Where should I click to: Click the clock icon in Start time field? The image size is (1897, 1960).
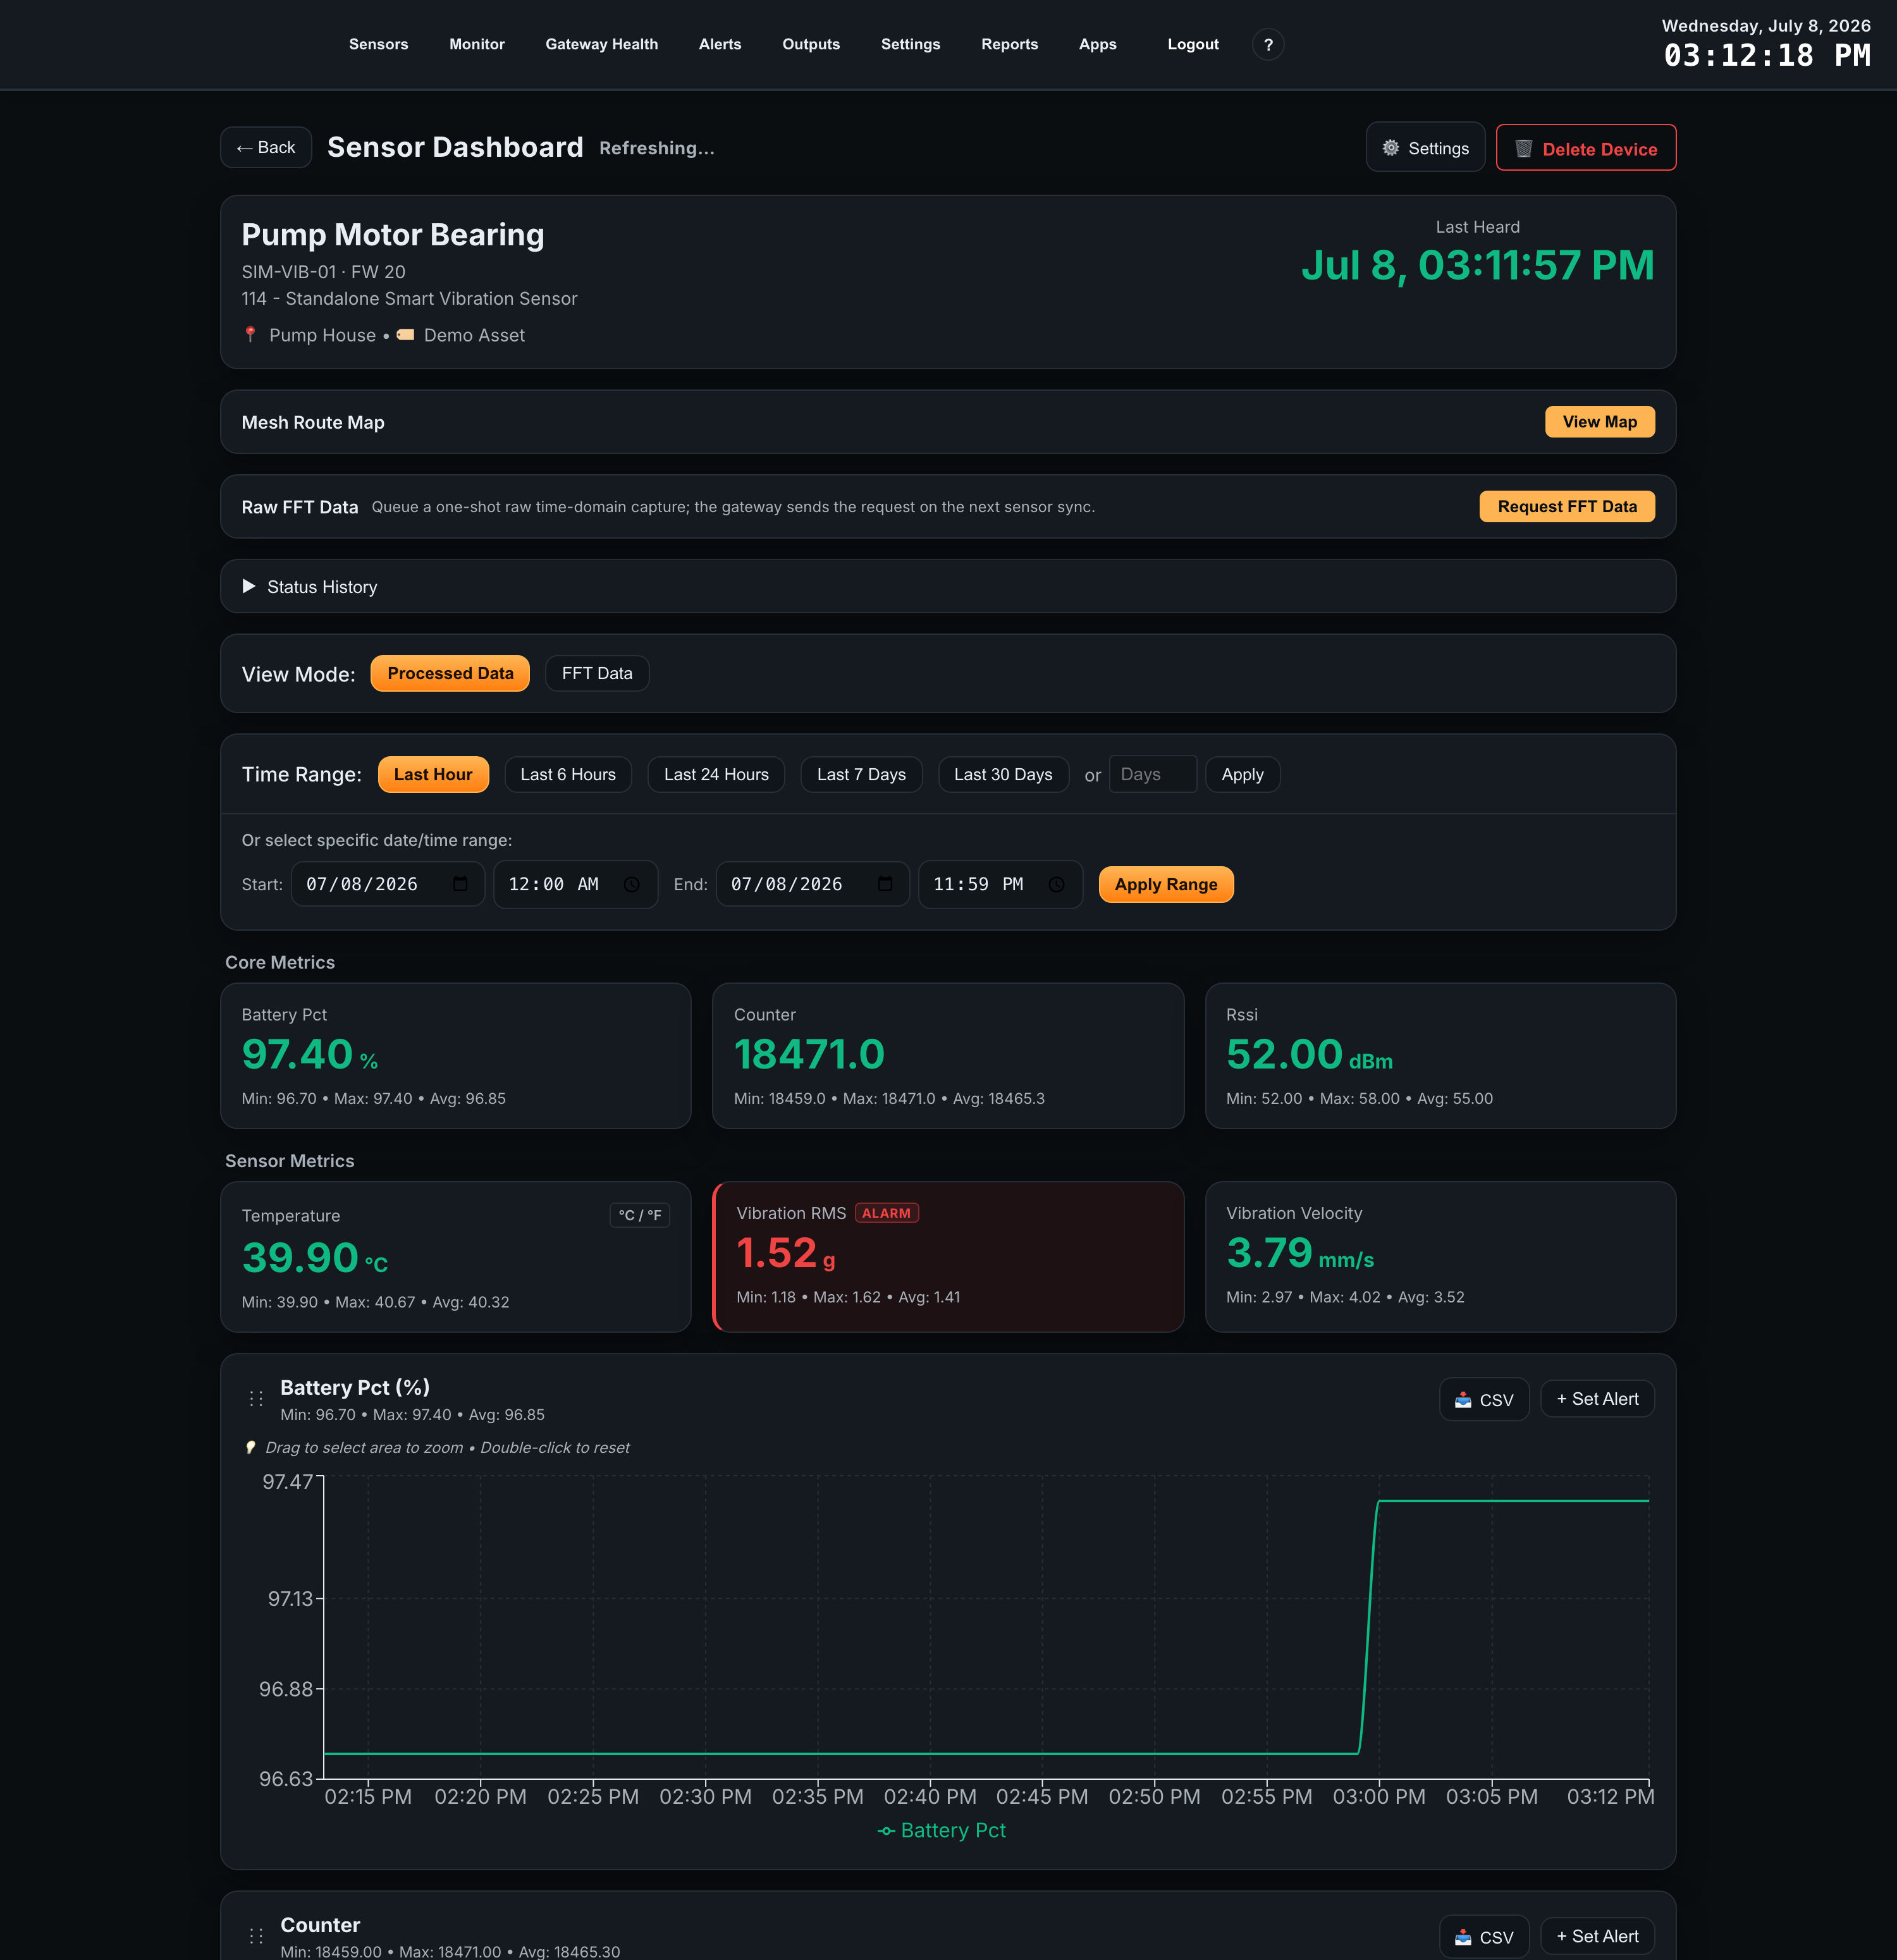632,884
